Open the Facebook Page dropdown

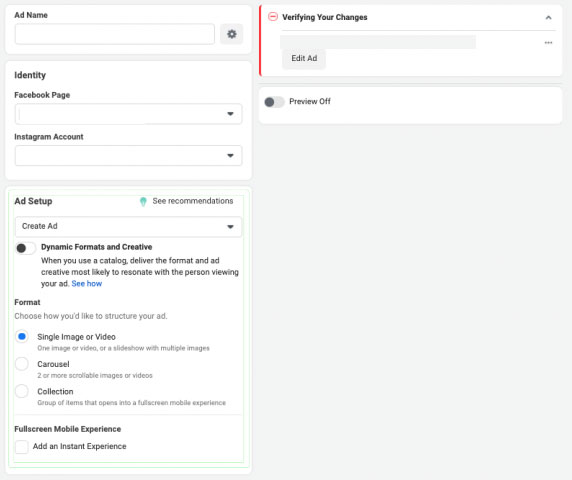[x=128, y=114]
